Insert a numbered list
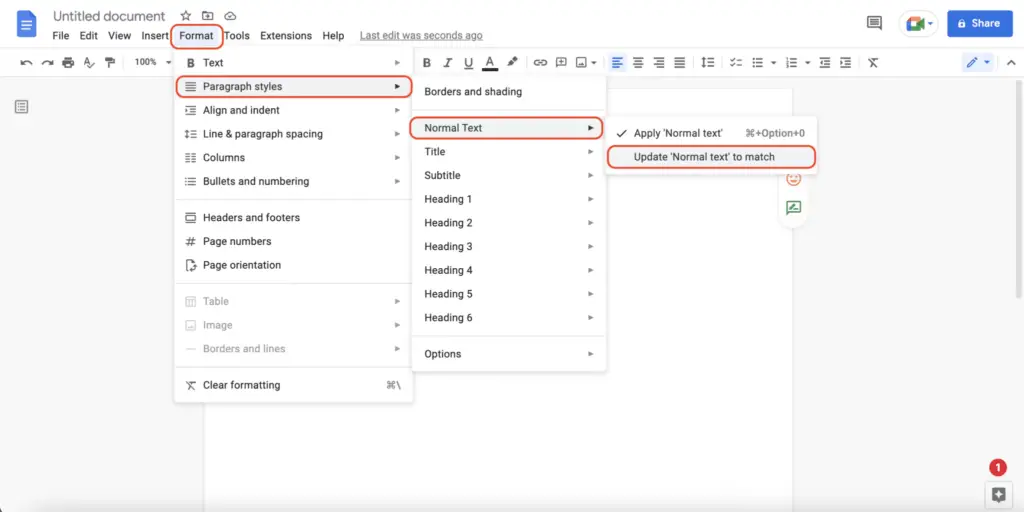Viewport: 1024px width, 512px height. coord(792,63)
